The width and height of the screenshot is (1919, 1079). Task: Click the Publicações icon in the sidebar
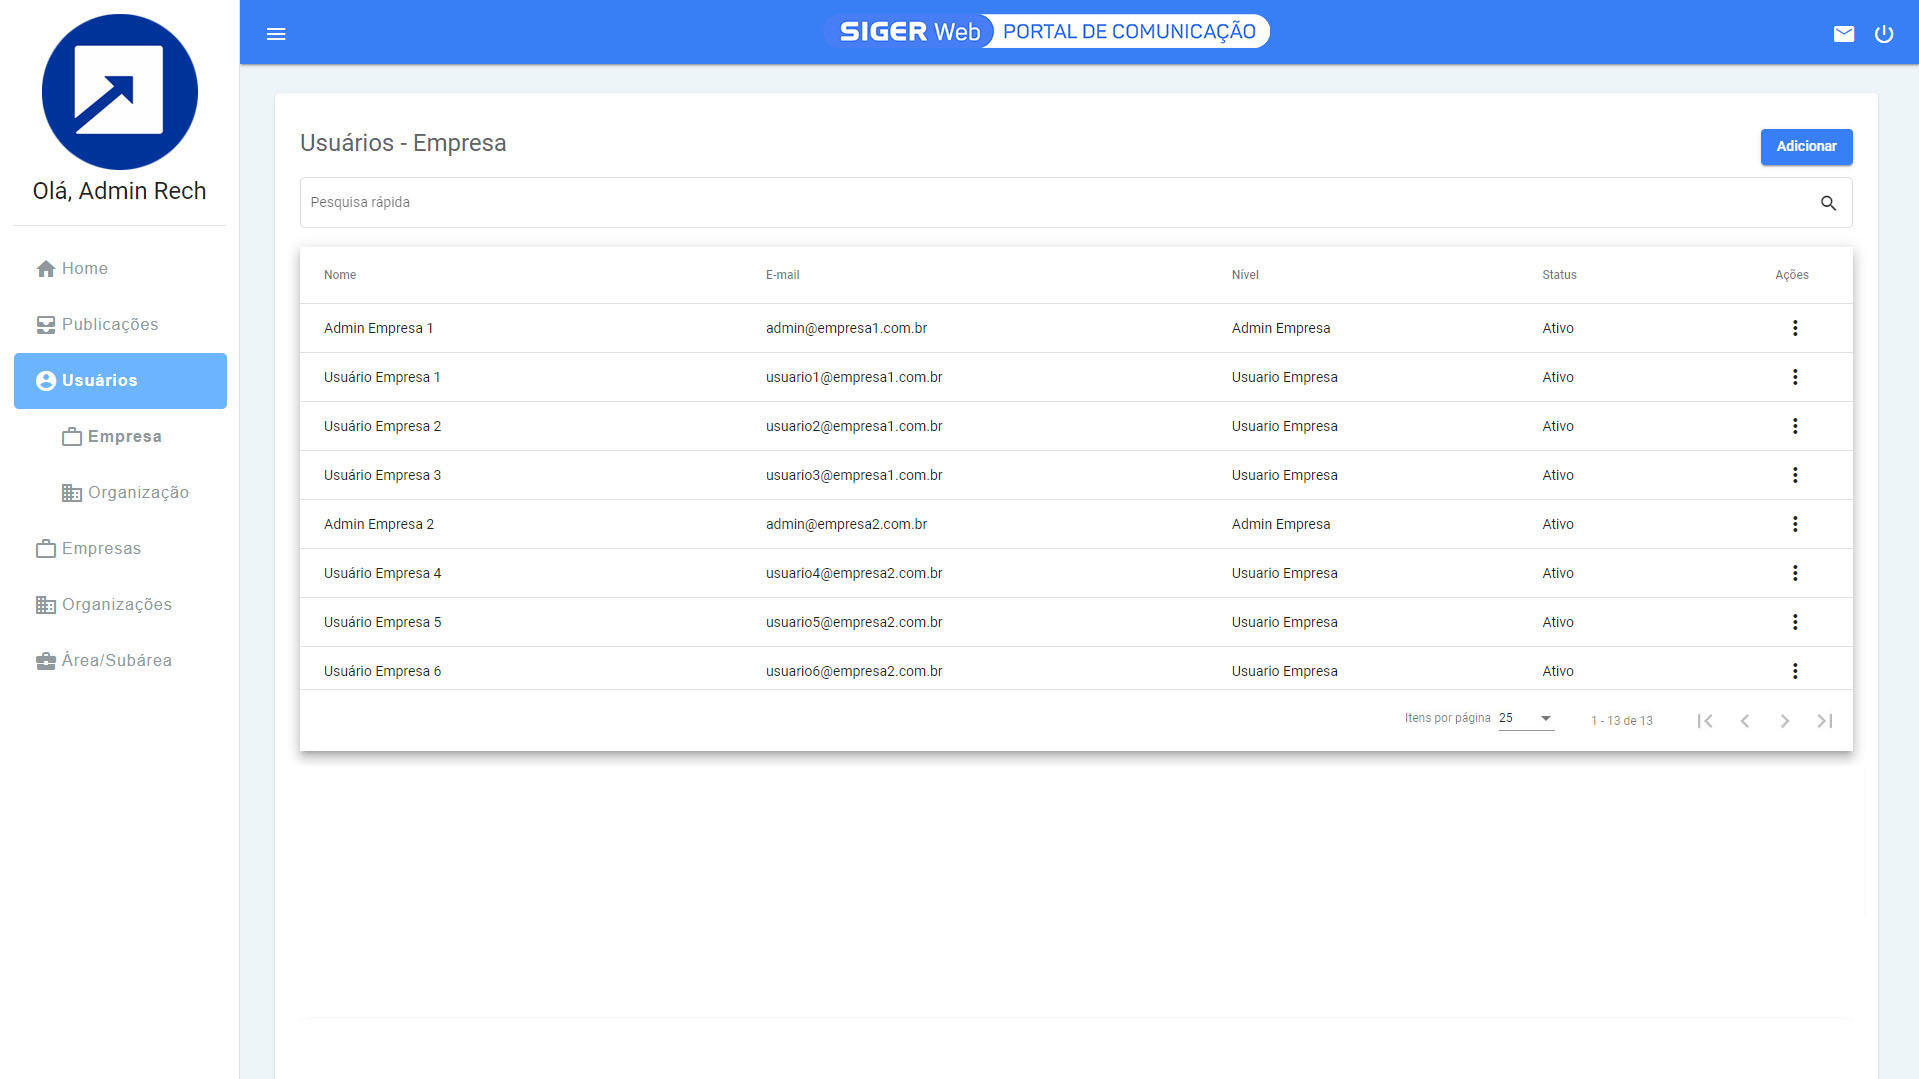[45, 324]
